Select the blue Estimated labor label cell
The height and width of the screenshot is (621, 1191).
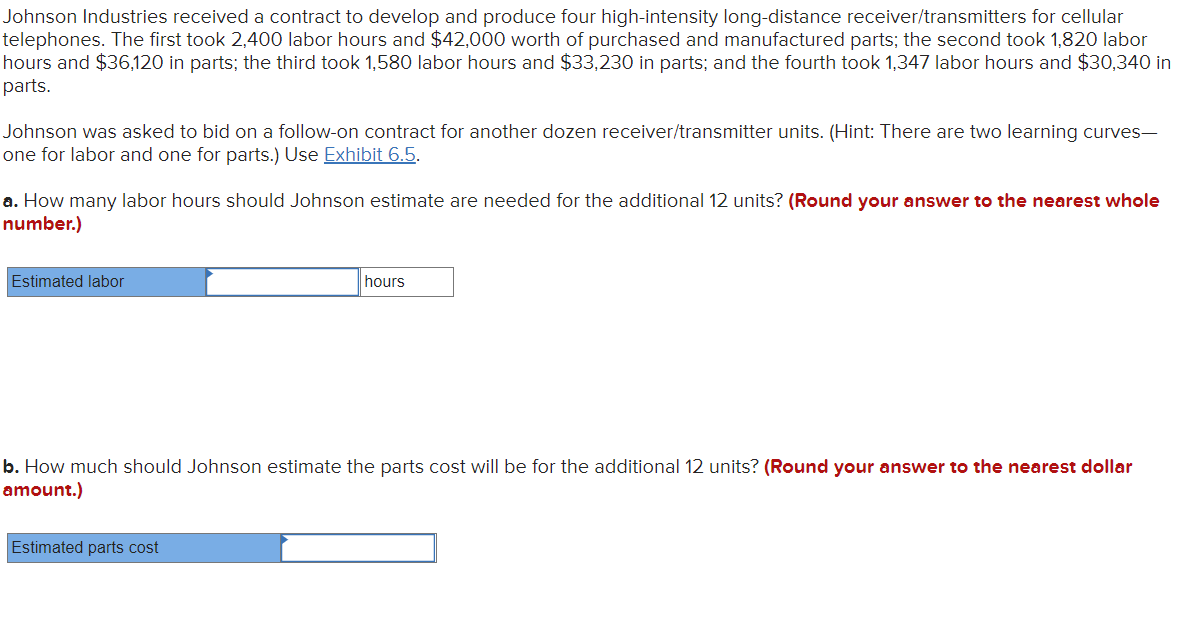click(x=100, y=281)
